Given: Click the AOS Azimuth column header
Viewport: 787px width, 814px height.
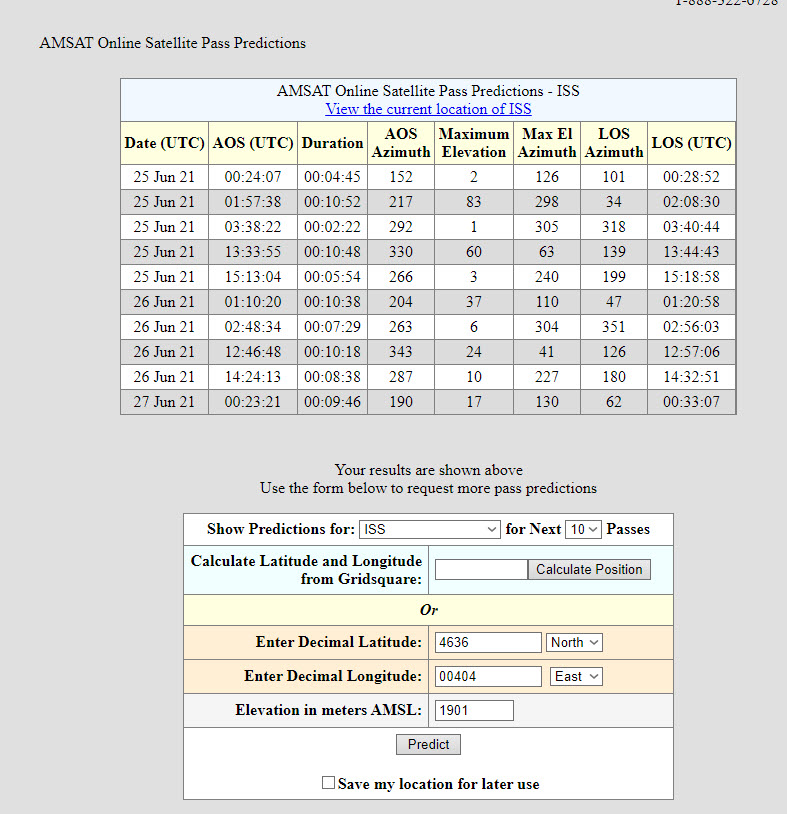Looking at the screenshot, I should pos(401,143).
